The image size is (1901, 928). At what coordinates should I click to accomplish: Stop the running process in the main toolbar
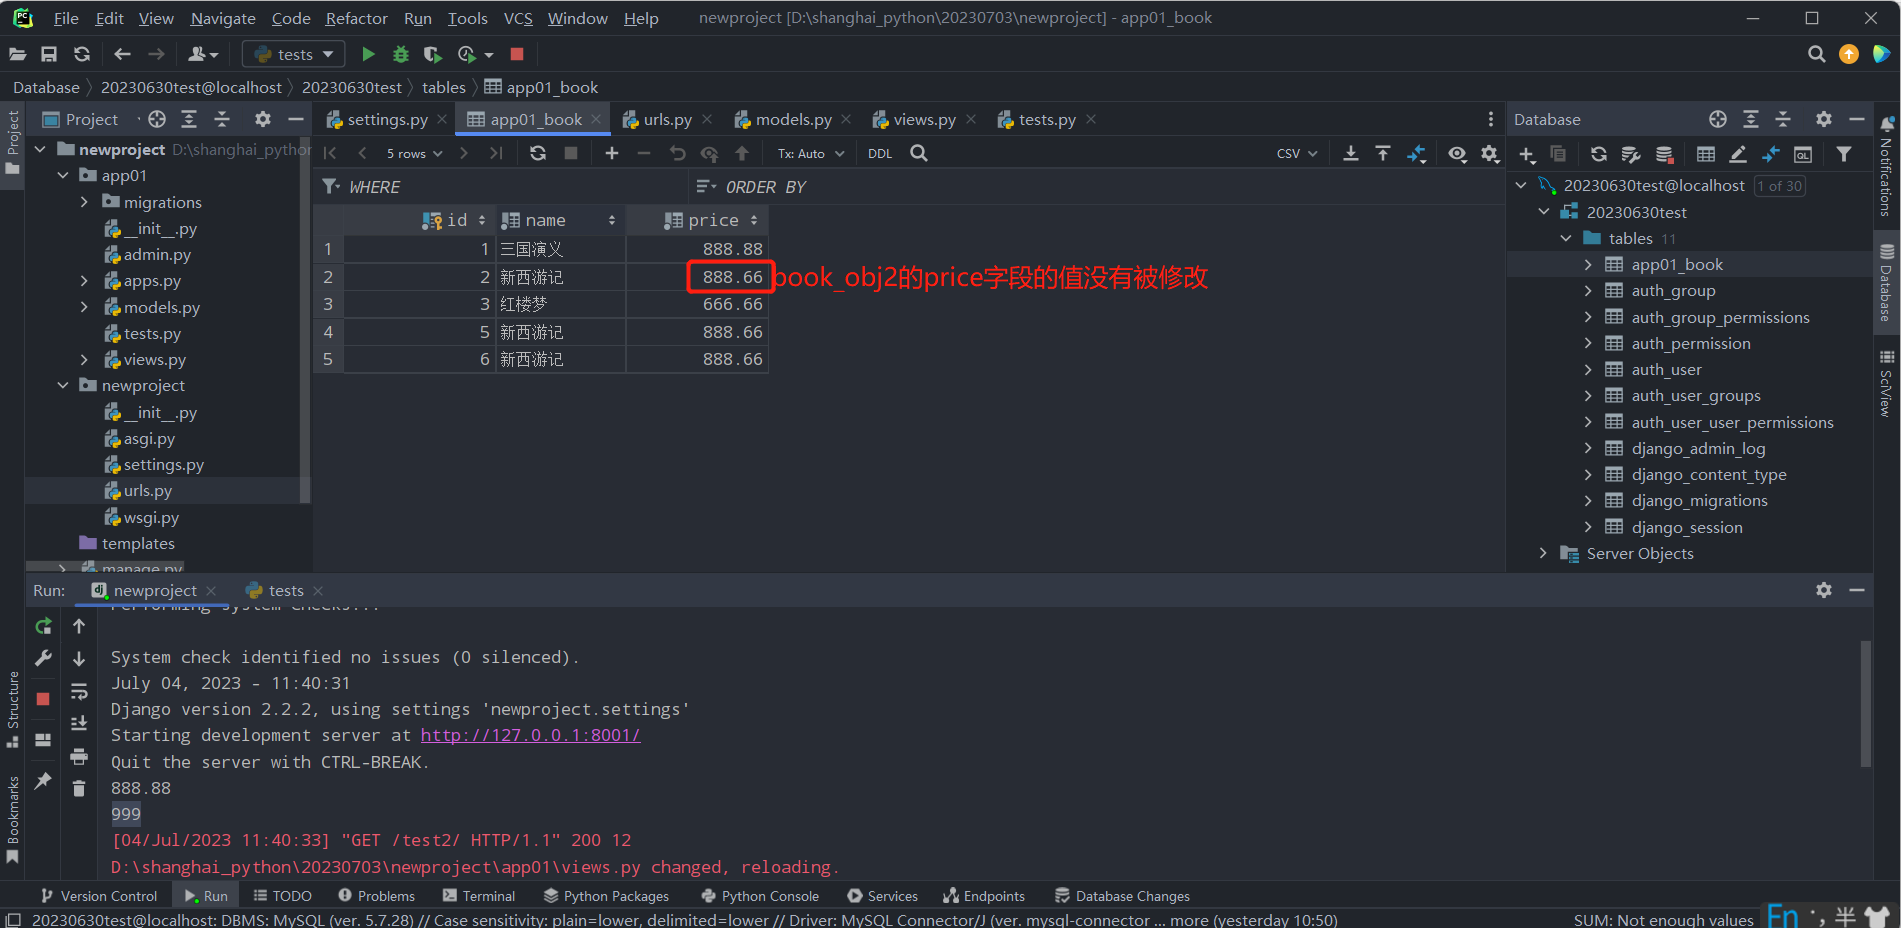(517, 54)
